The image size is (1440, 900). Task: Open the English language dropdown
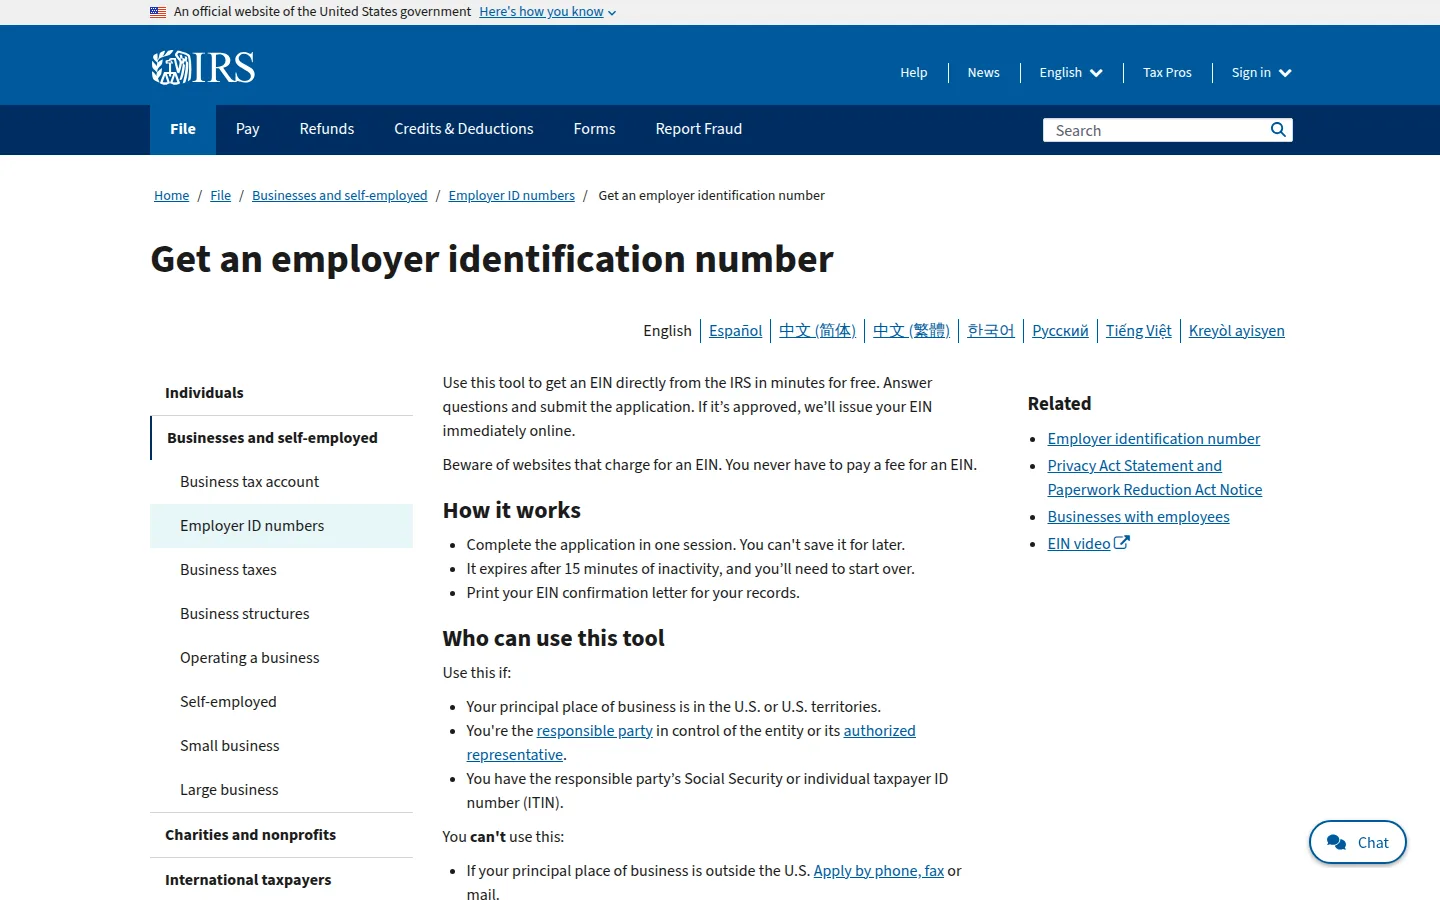(1071, 72)
